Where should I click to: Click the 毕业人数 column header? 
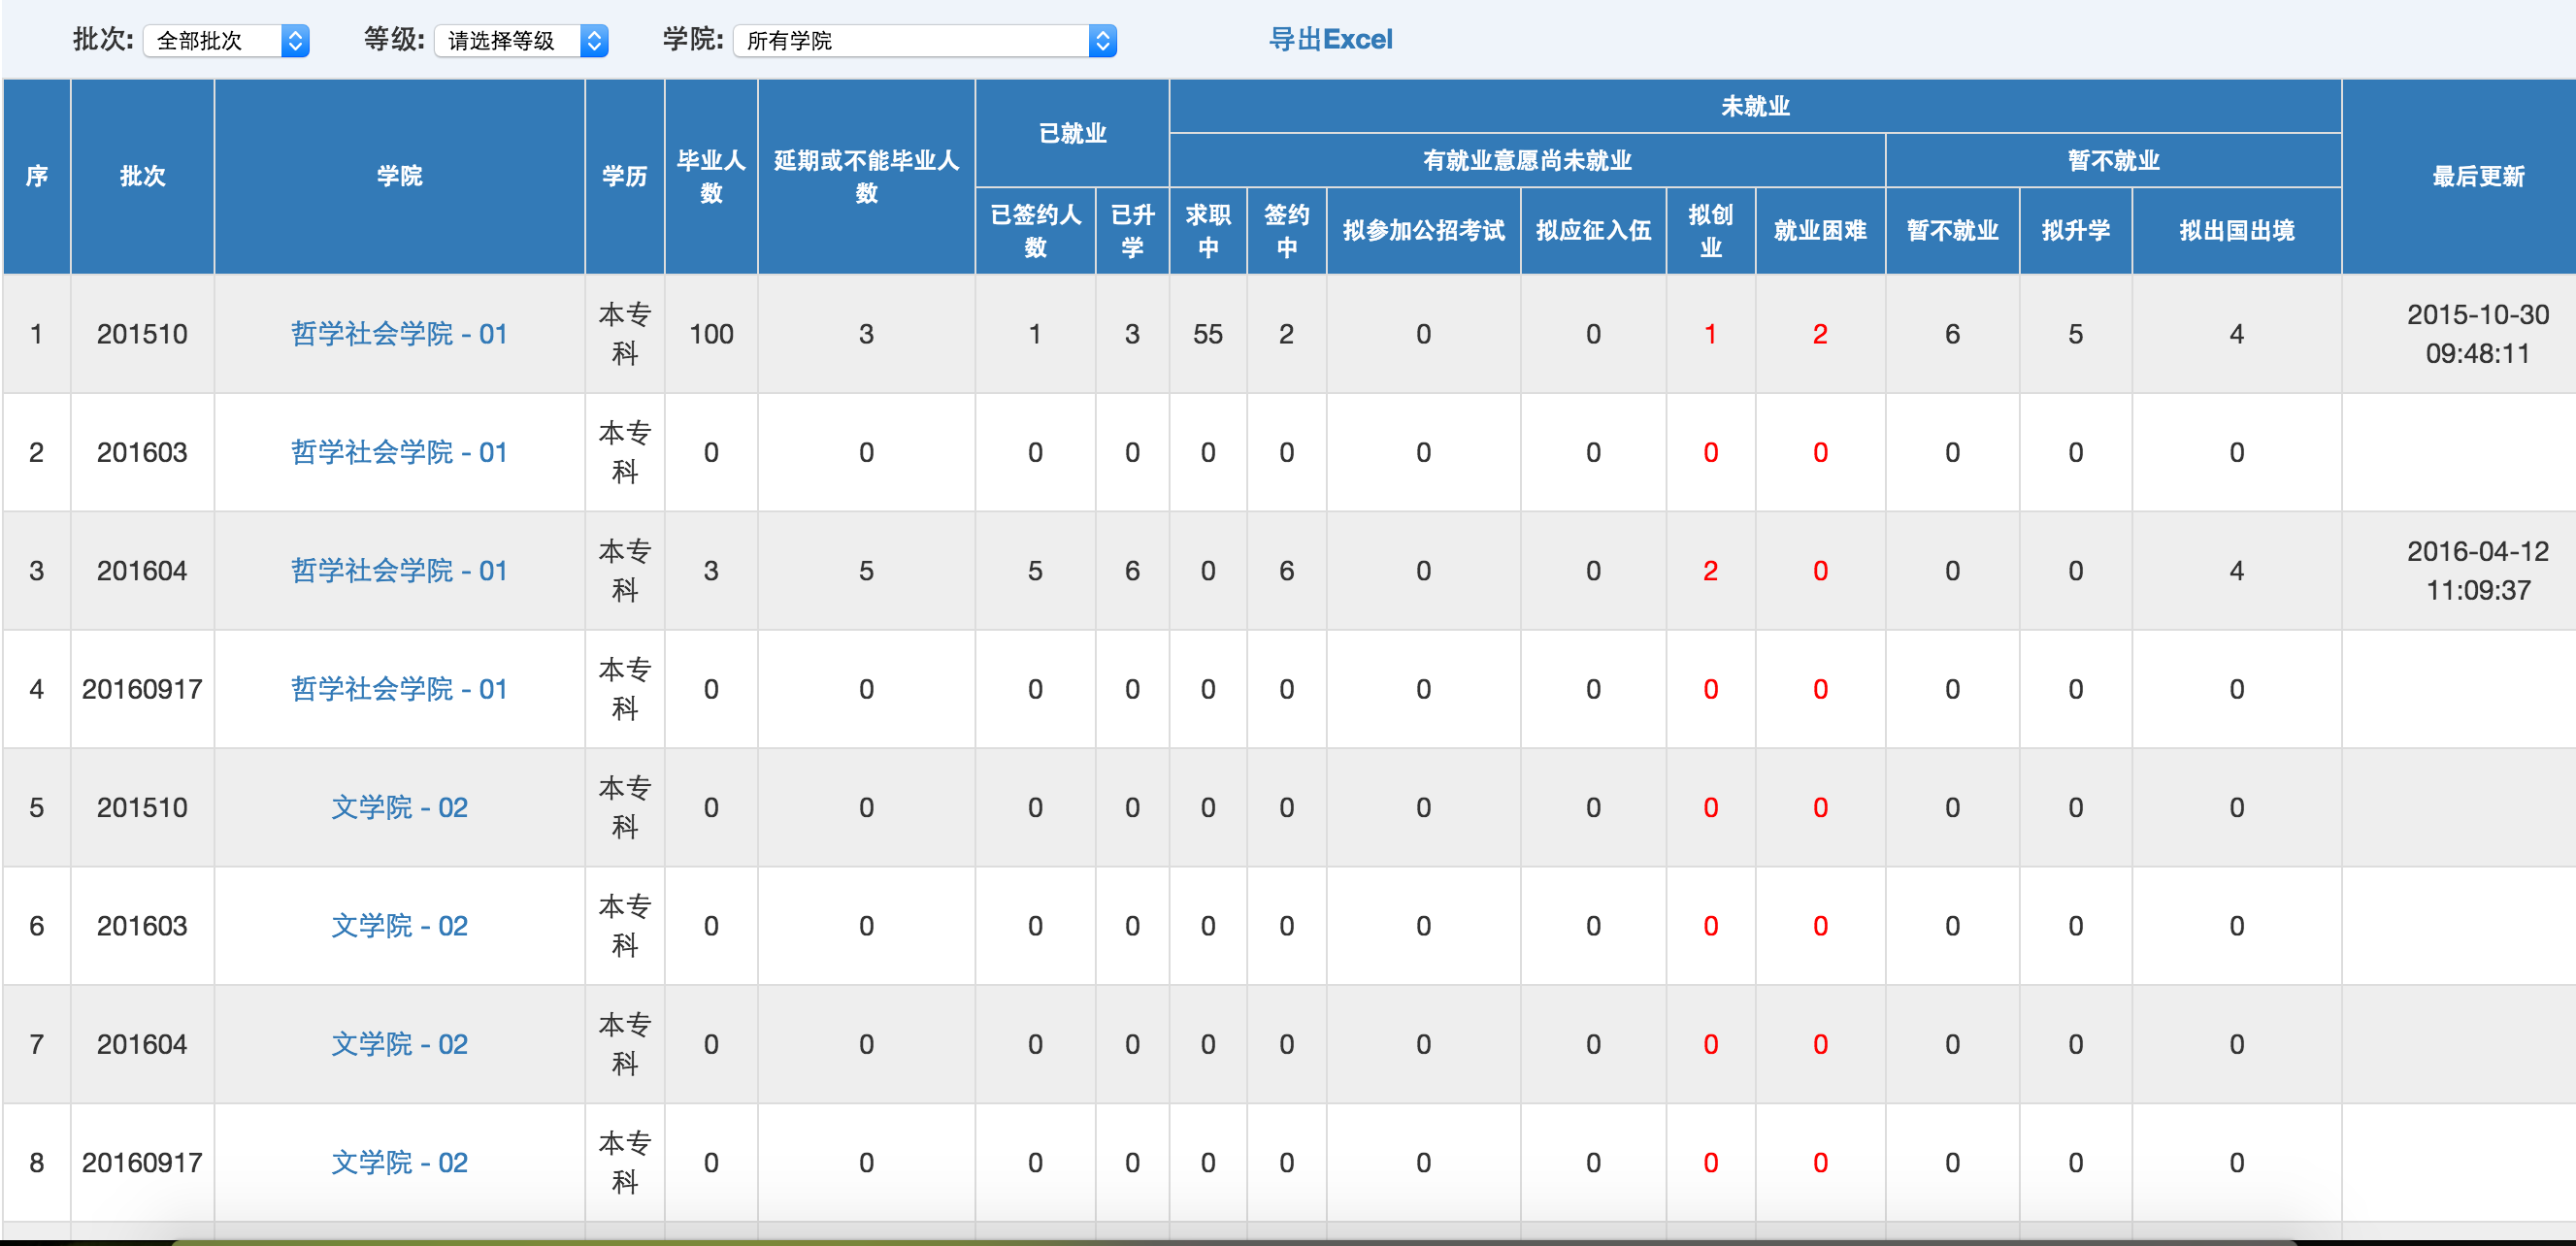711,177
